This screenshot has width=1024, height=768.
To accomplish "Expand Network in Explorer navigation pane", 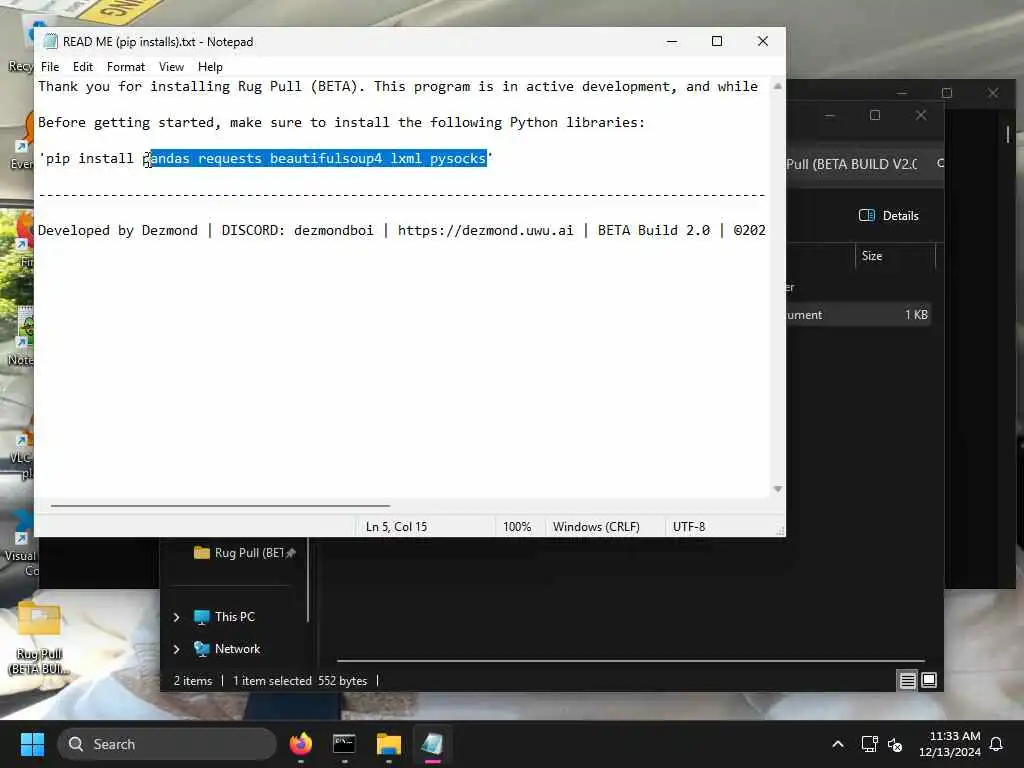I will 176,649.
